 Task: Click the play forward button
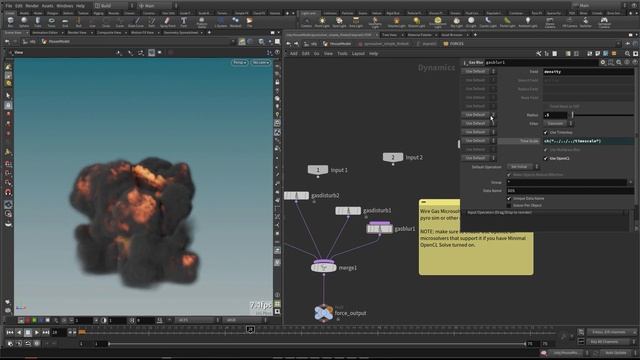[37, 333]
